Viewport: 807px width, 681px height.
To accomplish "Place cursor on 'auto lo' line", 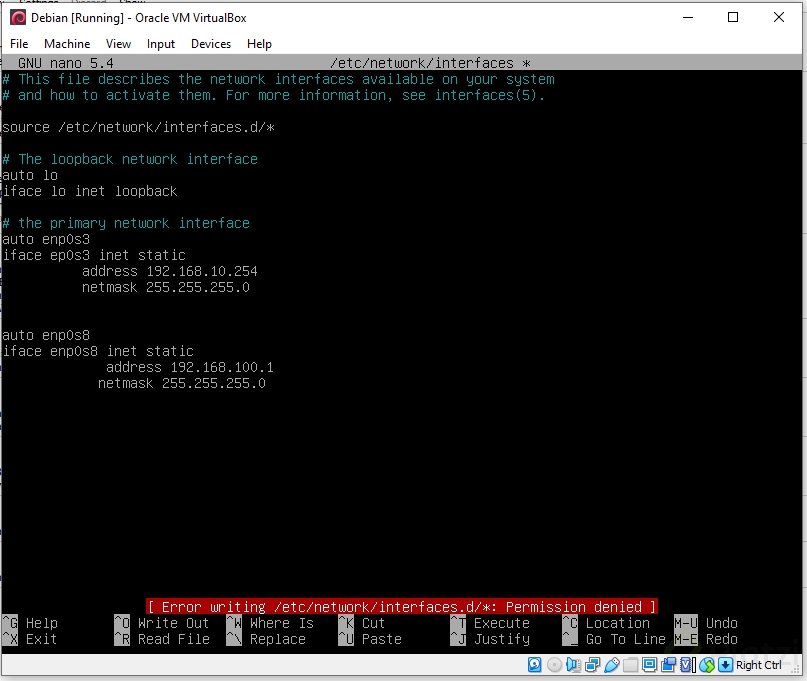I will [x=30, y=175].
